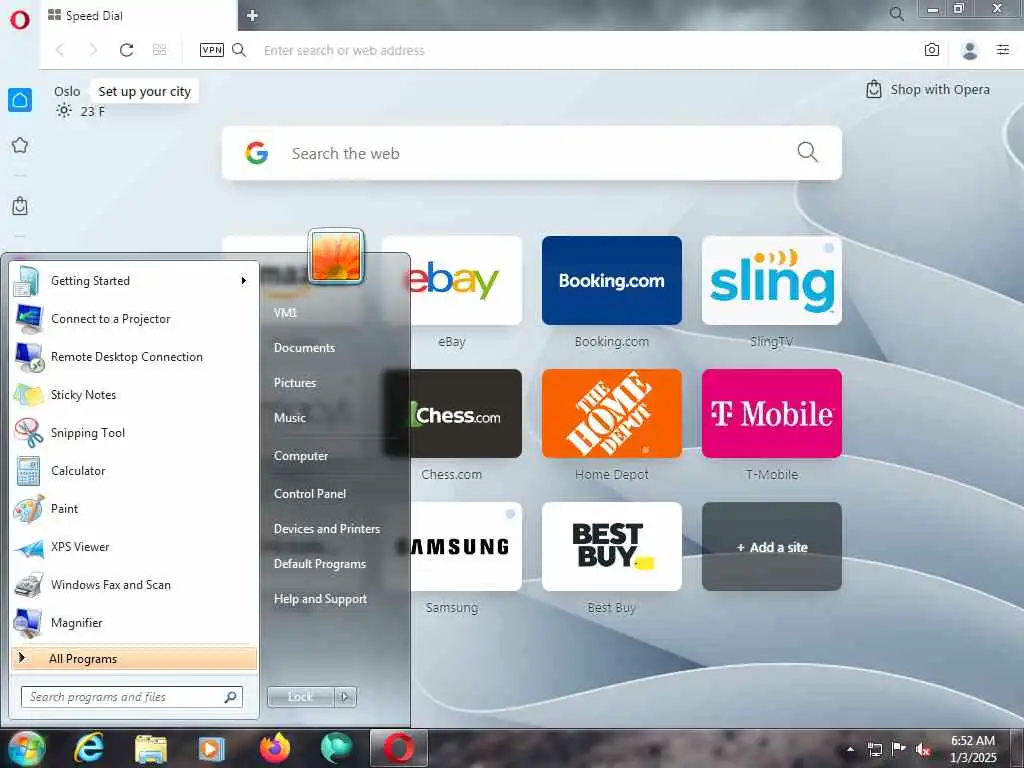Open Control Panel in Start menu

click(310, 494)
